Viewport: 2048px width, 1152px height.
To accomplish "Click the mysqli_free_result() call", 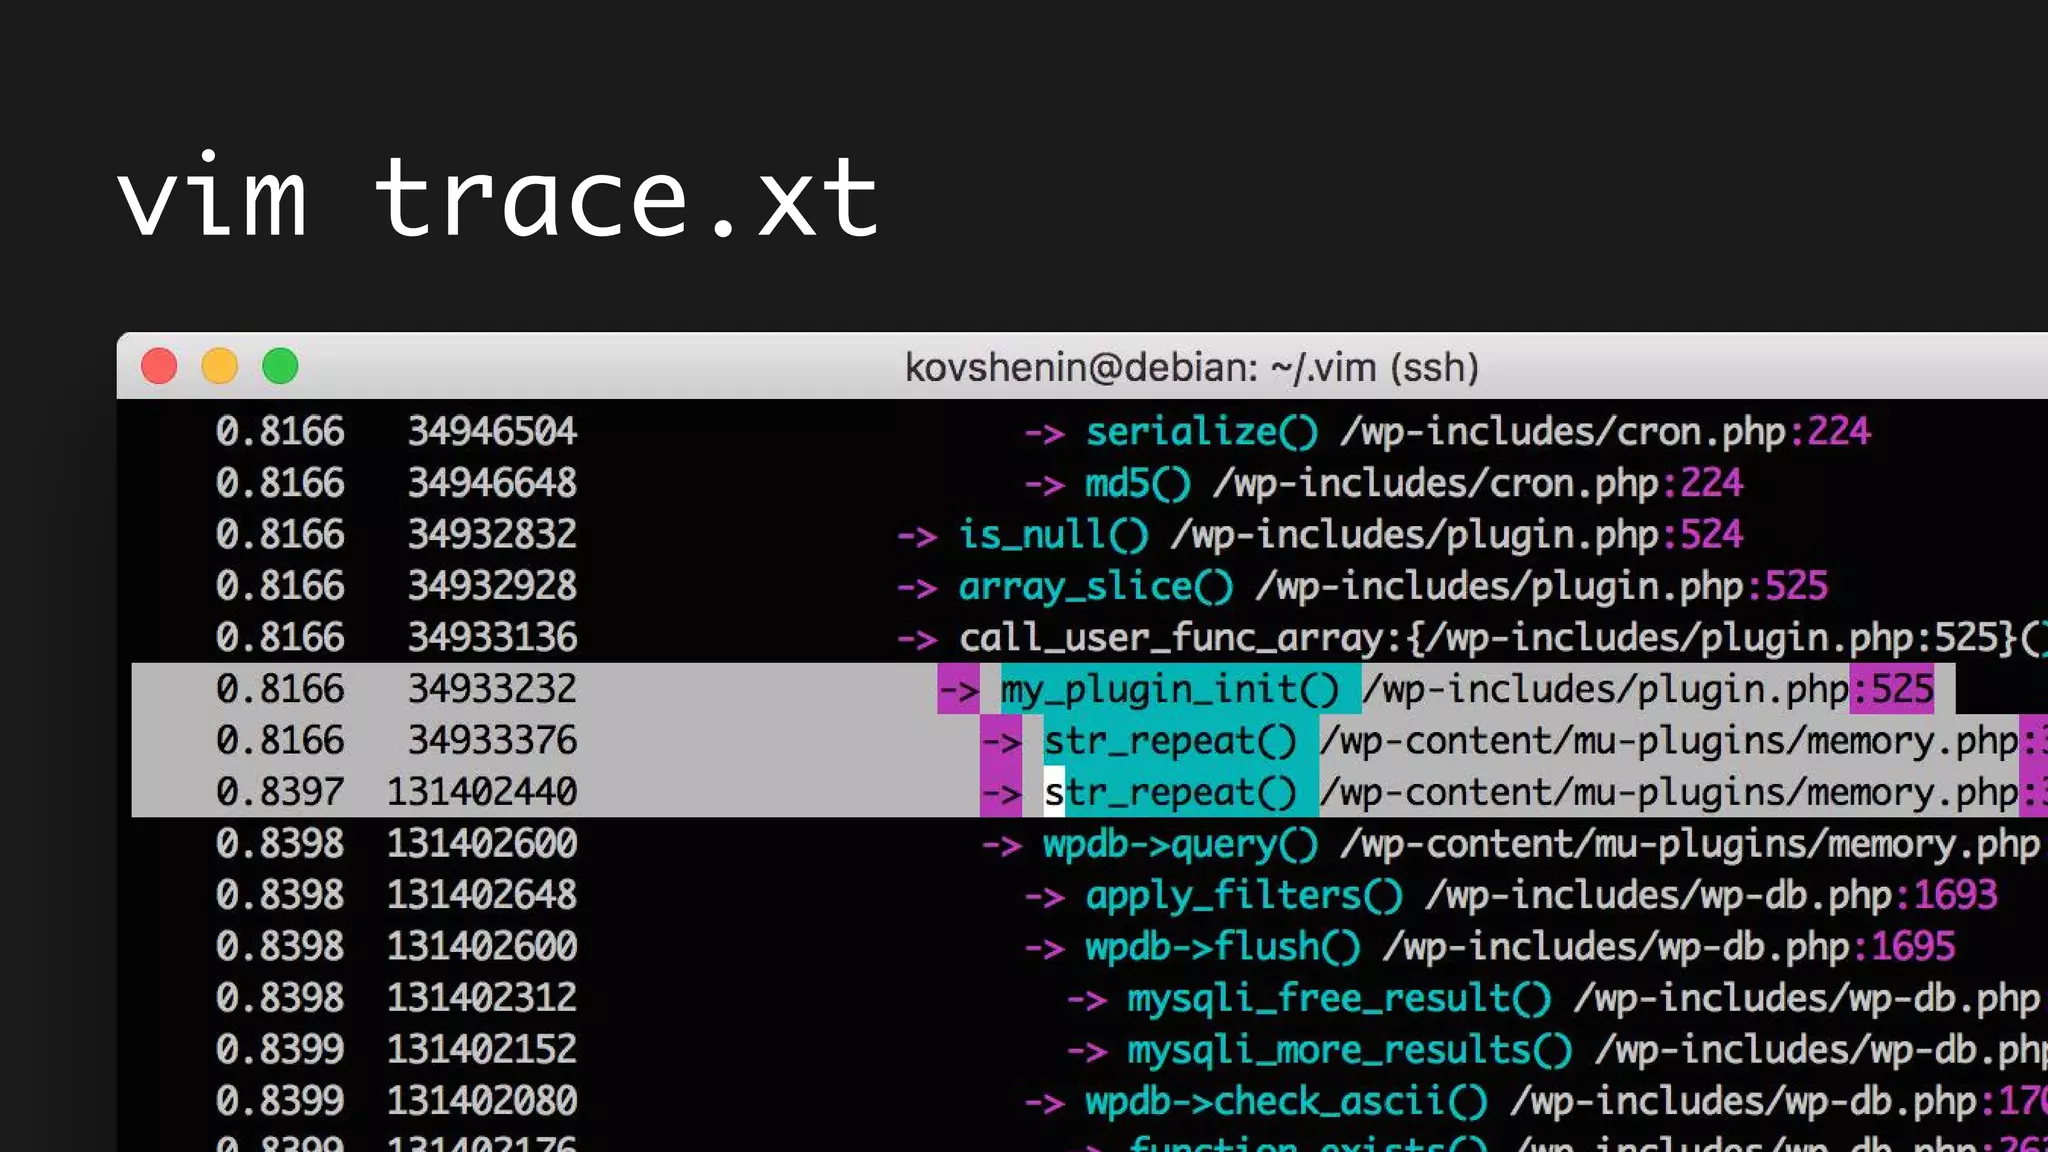I will [x=1340, y=998].
